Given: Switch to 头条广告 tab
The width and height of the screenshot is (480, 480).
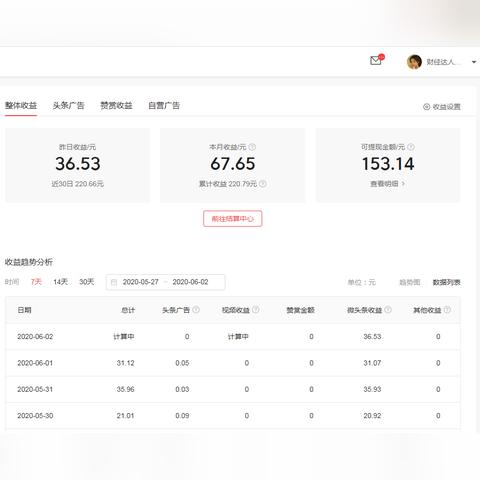Looking at the screenshot, I should (68, 106).
